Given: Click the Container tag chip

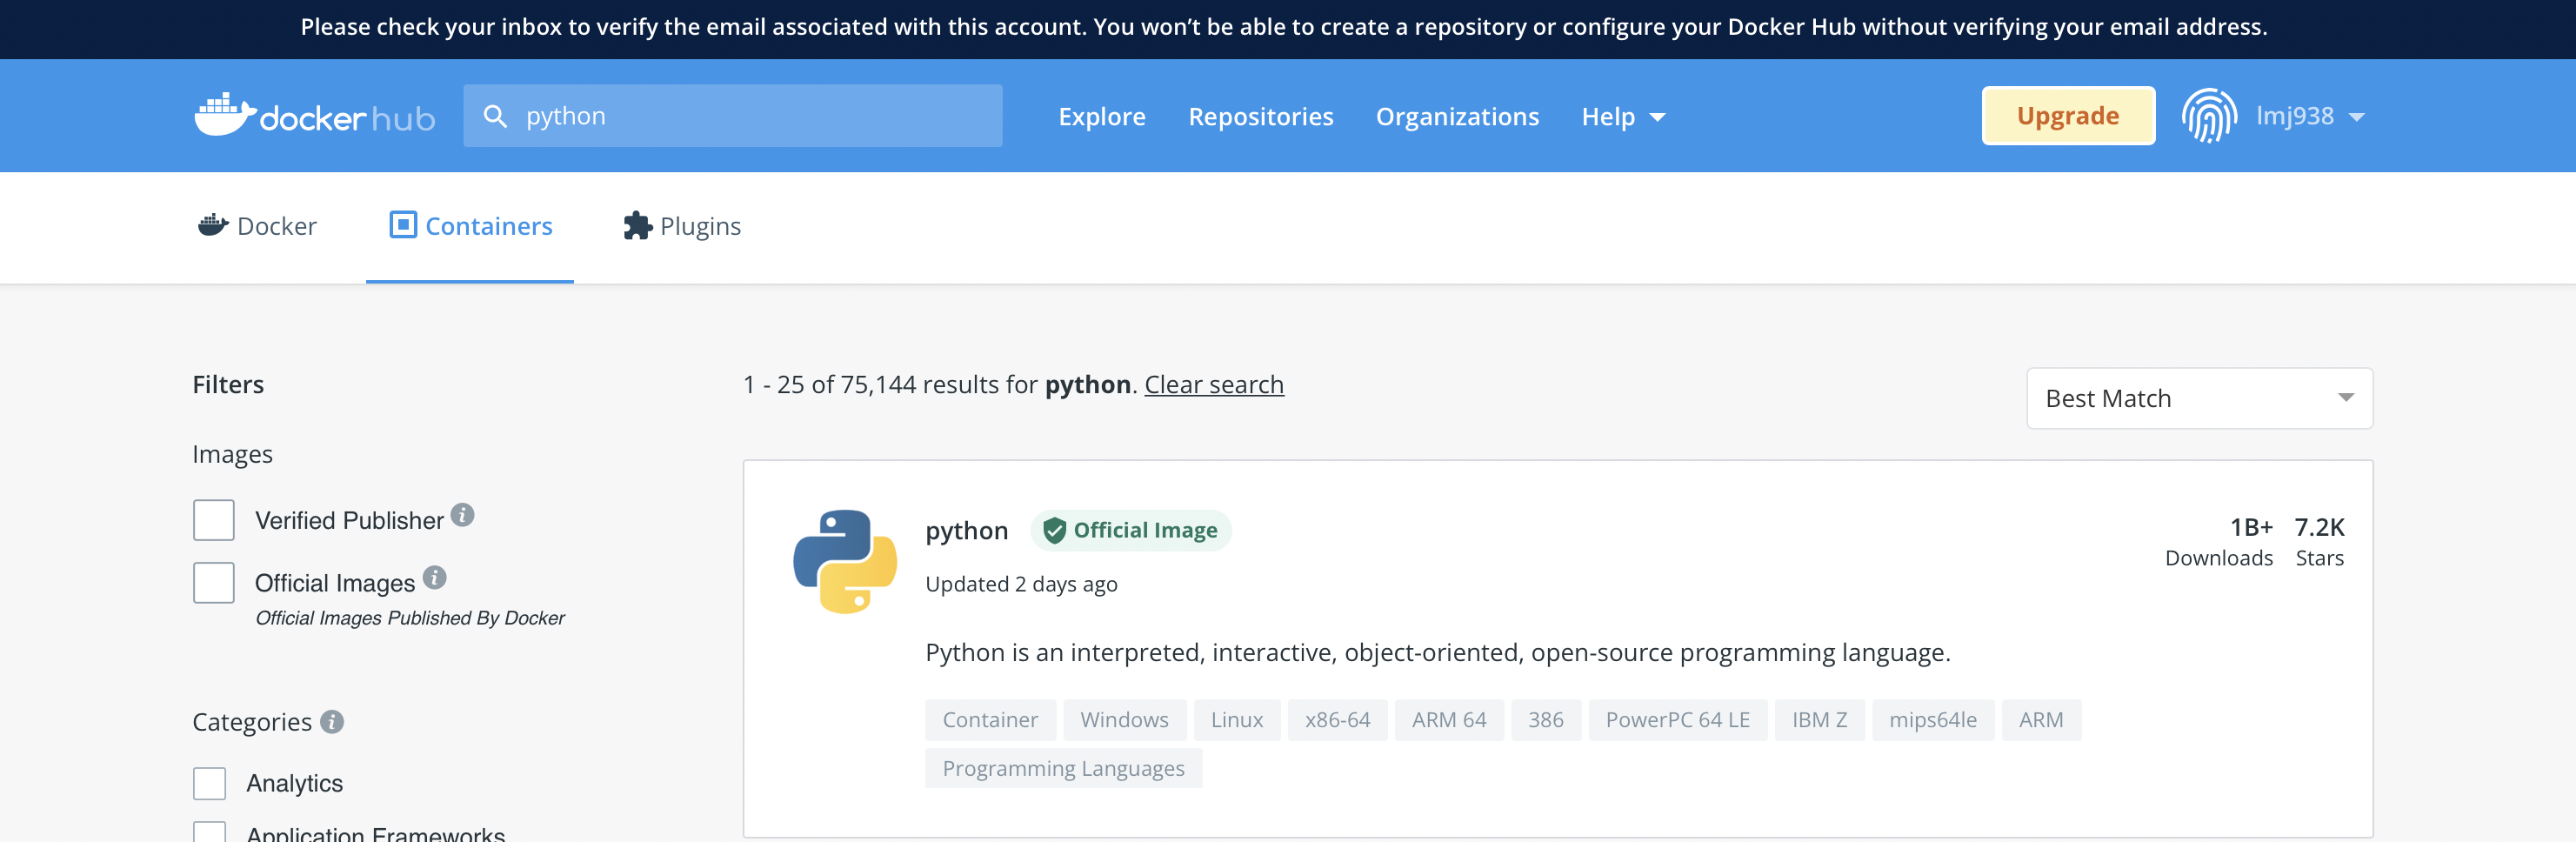Looking at the screenshot, I should coord(990,719).
